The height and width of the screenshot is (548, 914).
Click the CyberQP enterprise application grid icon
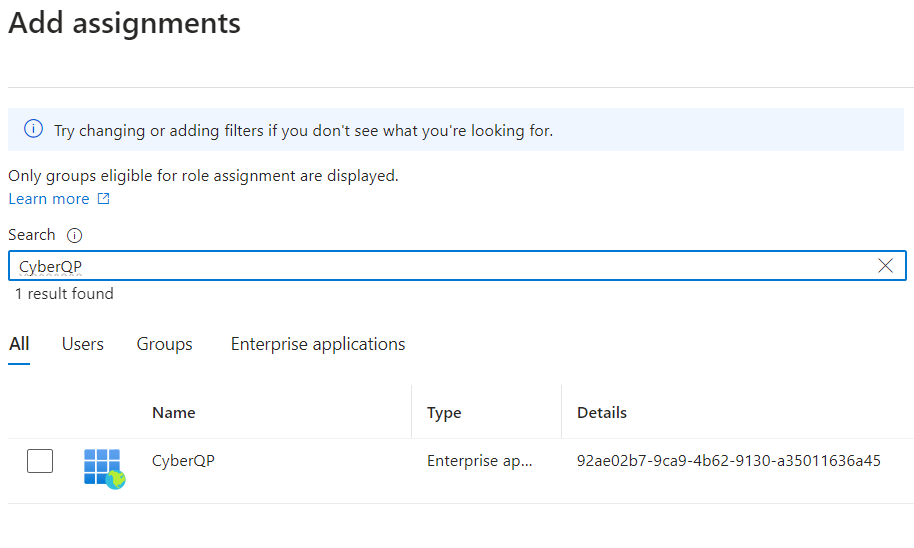point(104,468)
